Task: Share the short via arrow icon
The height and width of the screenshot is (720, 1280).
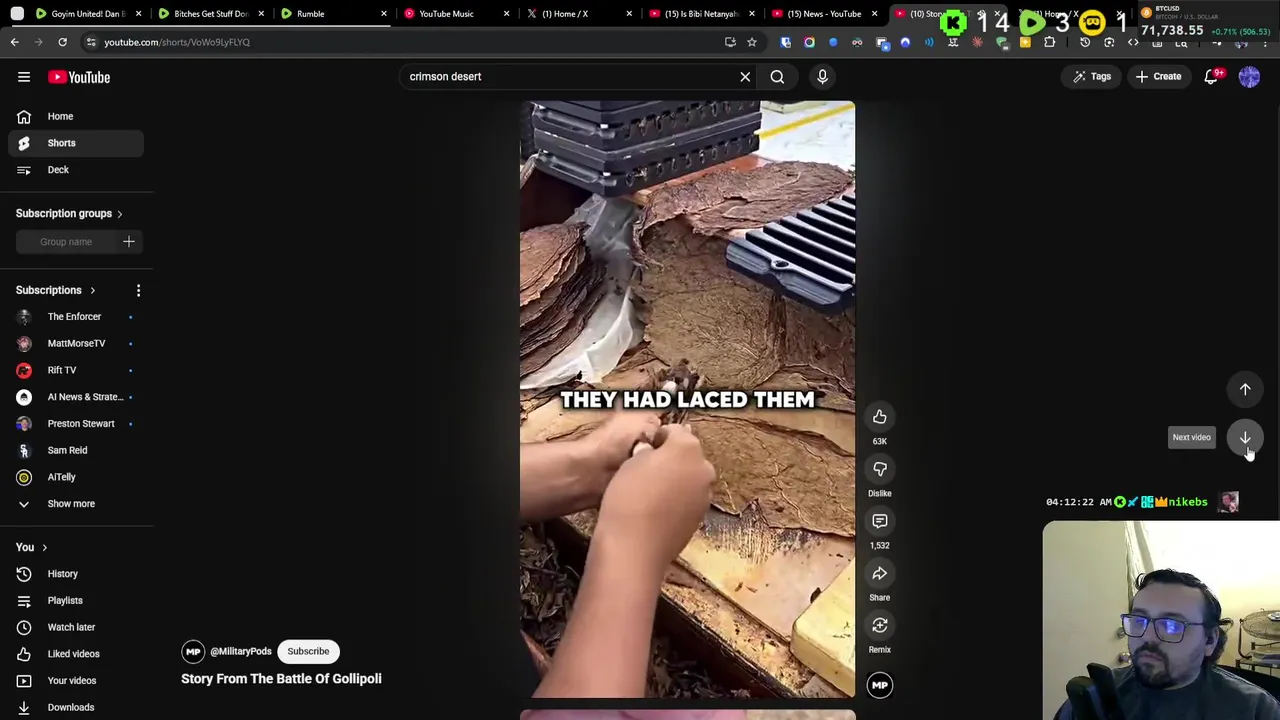Action: [x=880, y=573]
